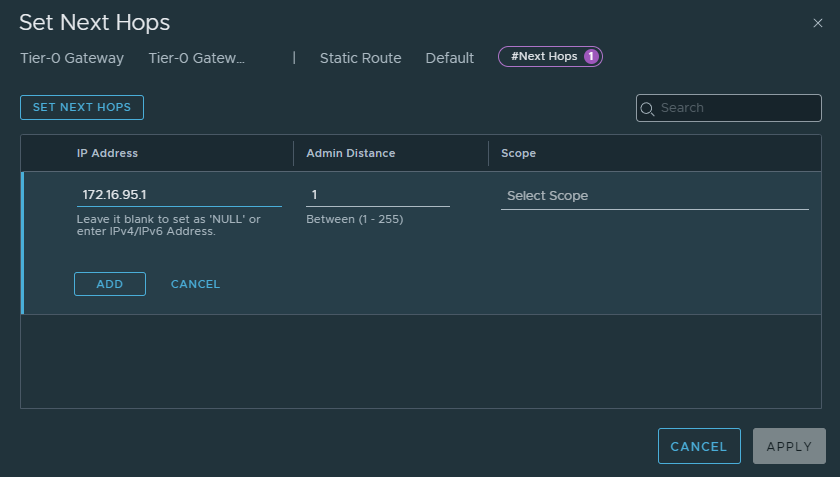
Task: Click the first Tier-0 Gateway breadcrumb label
Action: tap(72, 58)
